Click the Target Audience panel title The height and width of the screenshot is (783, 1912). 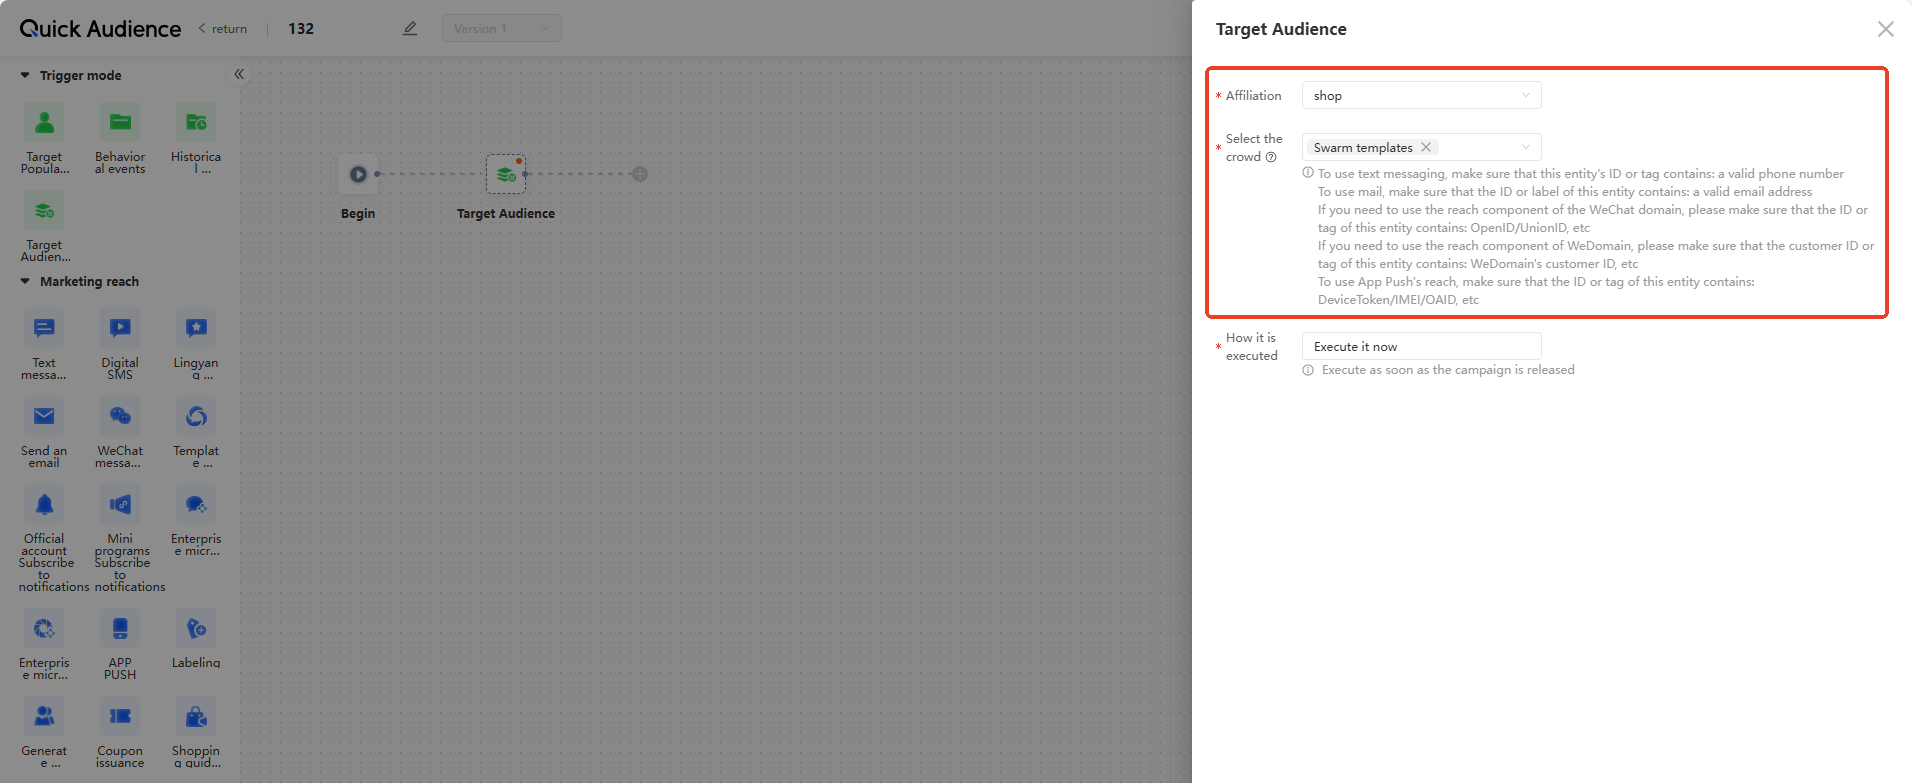tap(1281, 29)
